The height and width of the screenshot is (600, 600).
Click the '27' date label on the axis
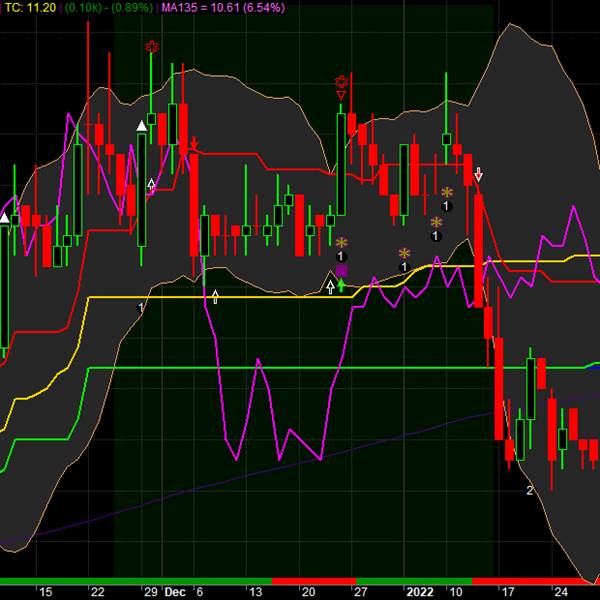pos(361,592)
